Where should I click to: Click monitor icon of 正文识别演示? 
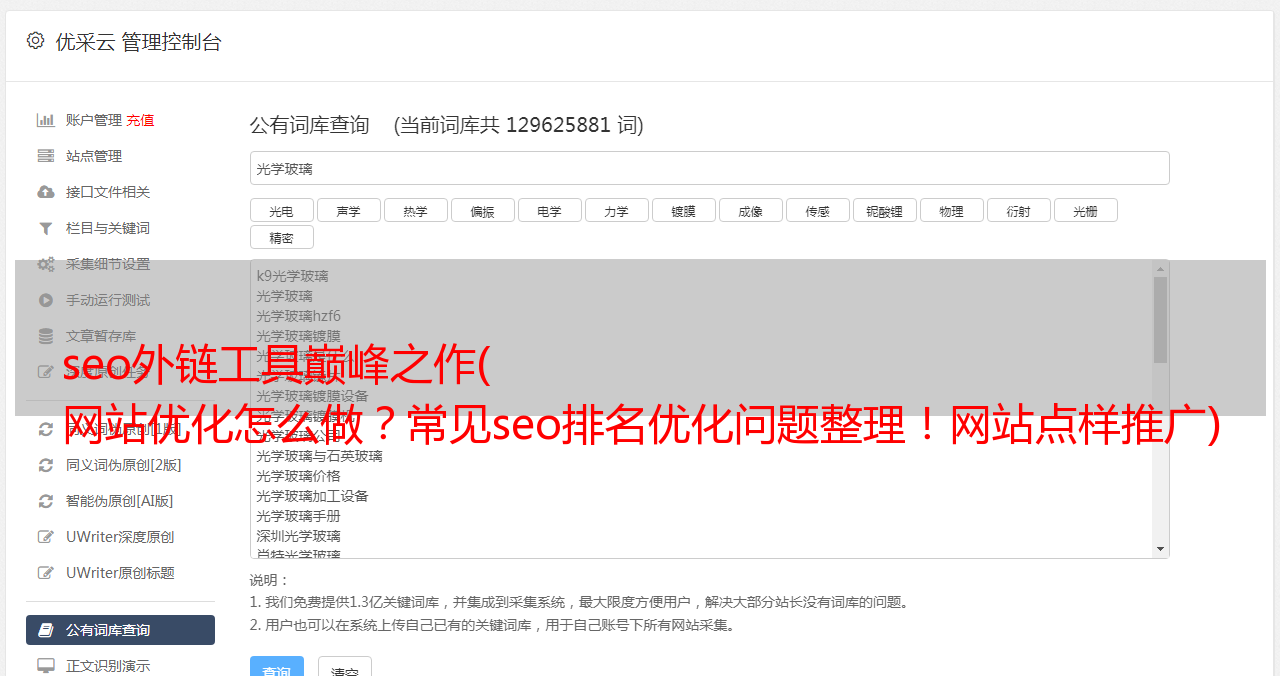[46, 665]
